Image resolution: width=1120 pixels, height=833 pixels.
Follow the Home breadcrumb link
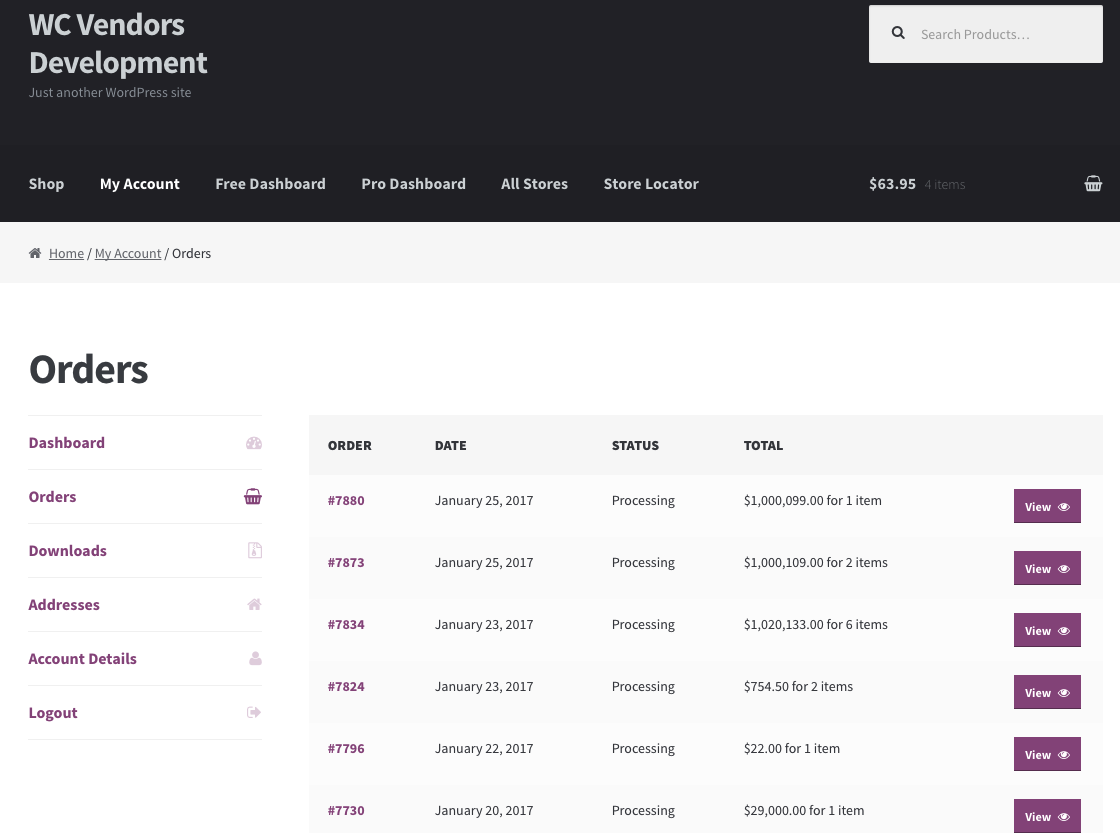(66, 254)
